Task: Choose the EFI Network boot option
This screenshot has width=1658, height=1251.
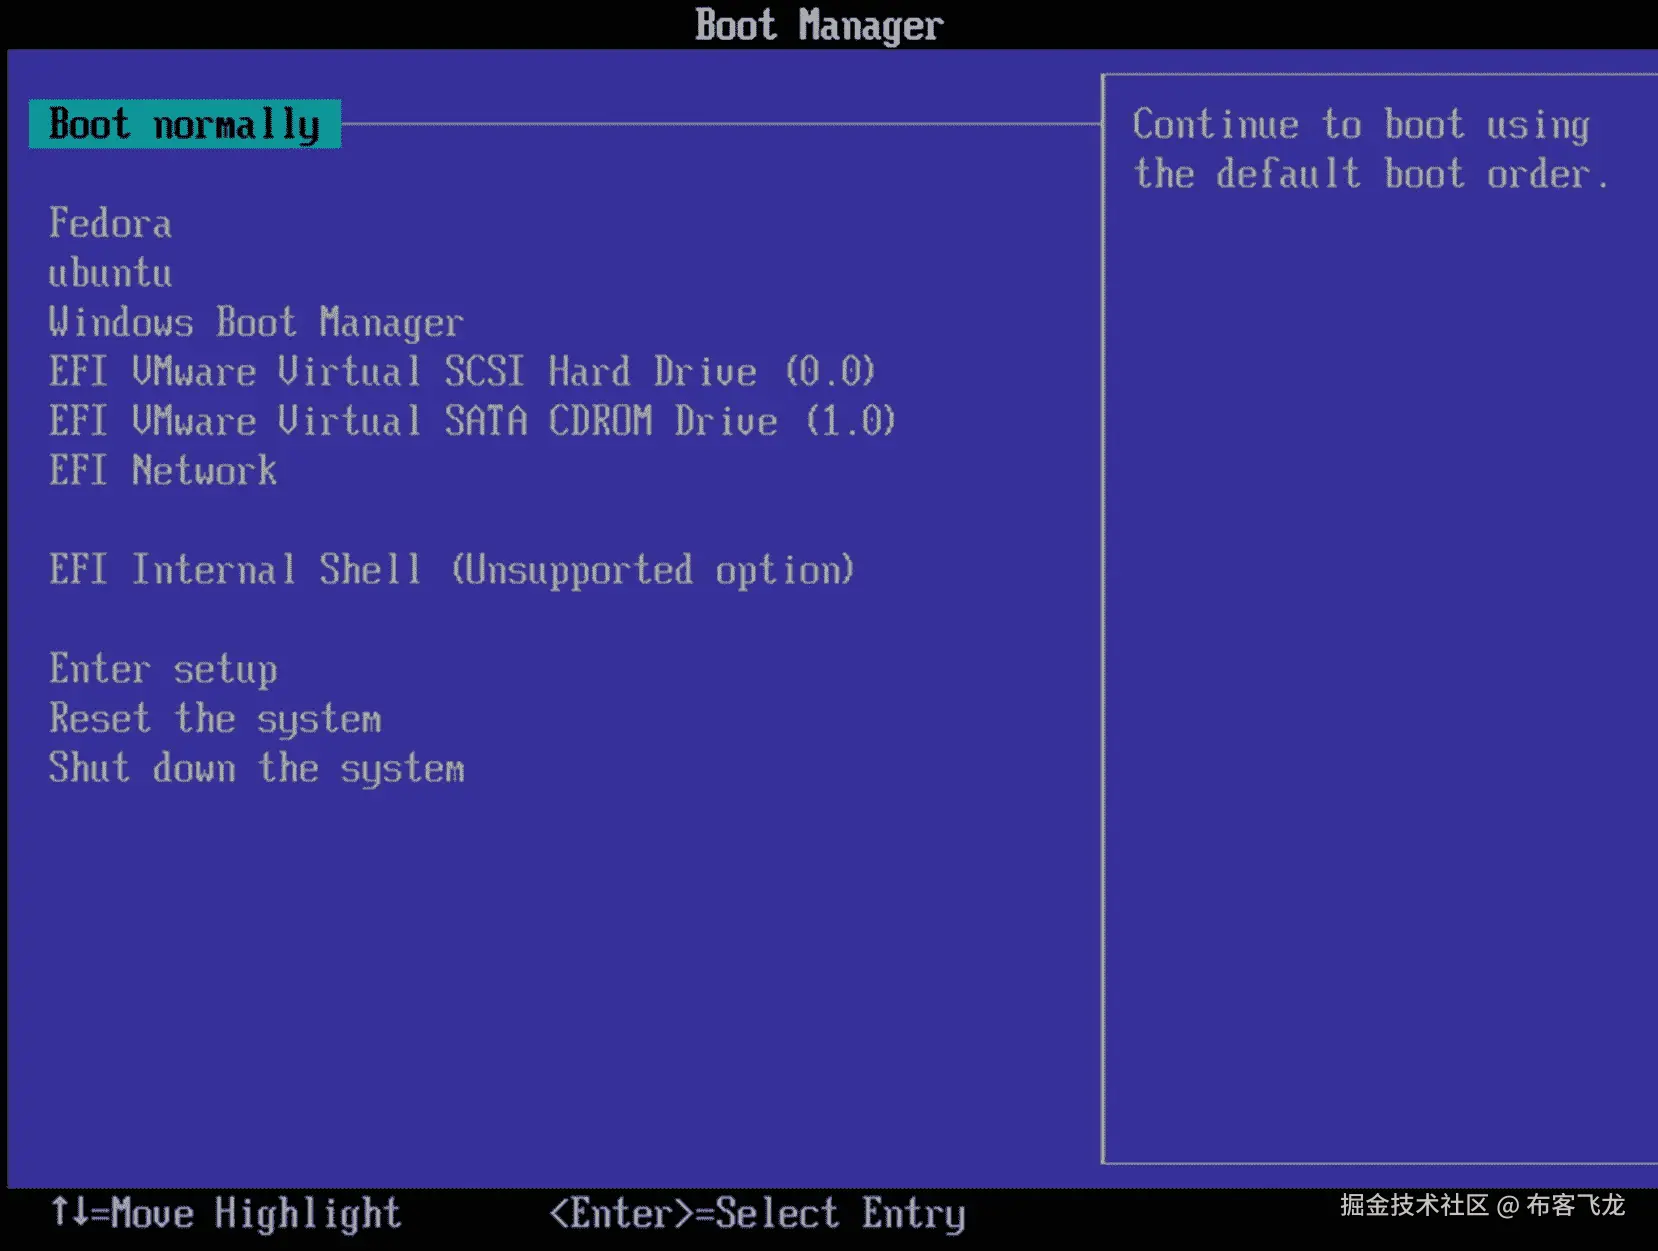Action: click(x=163, y=471)
